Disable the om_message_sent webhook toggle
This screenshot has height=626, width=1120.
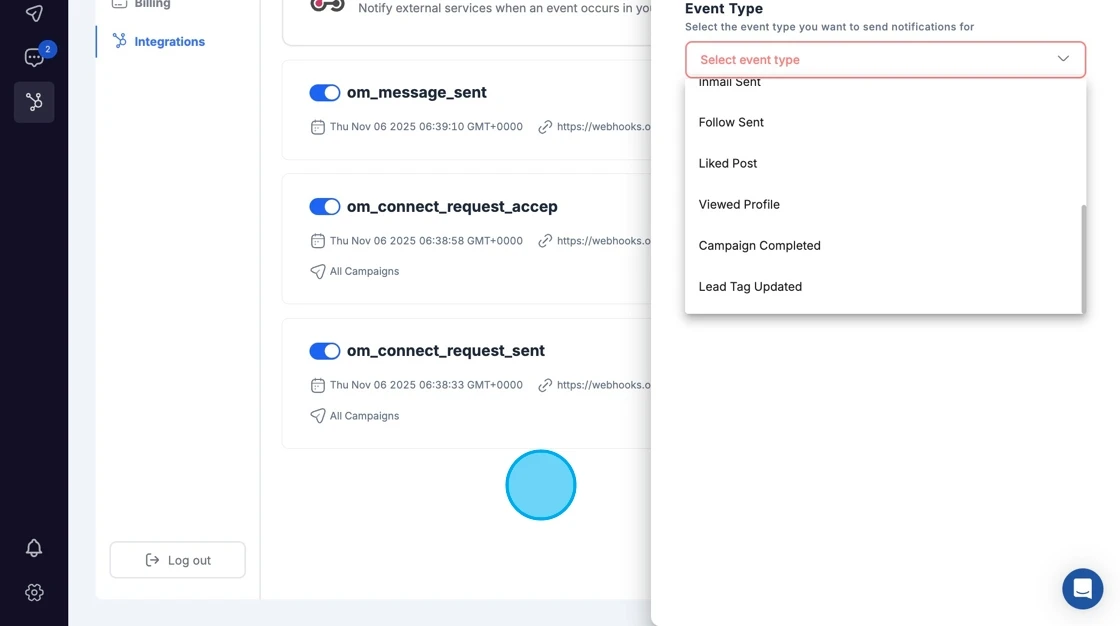pos(325,92)
